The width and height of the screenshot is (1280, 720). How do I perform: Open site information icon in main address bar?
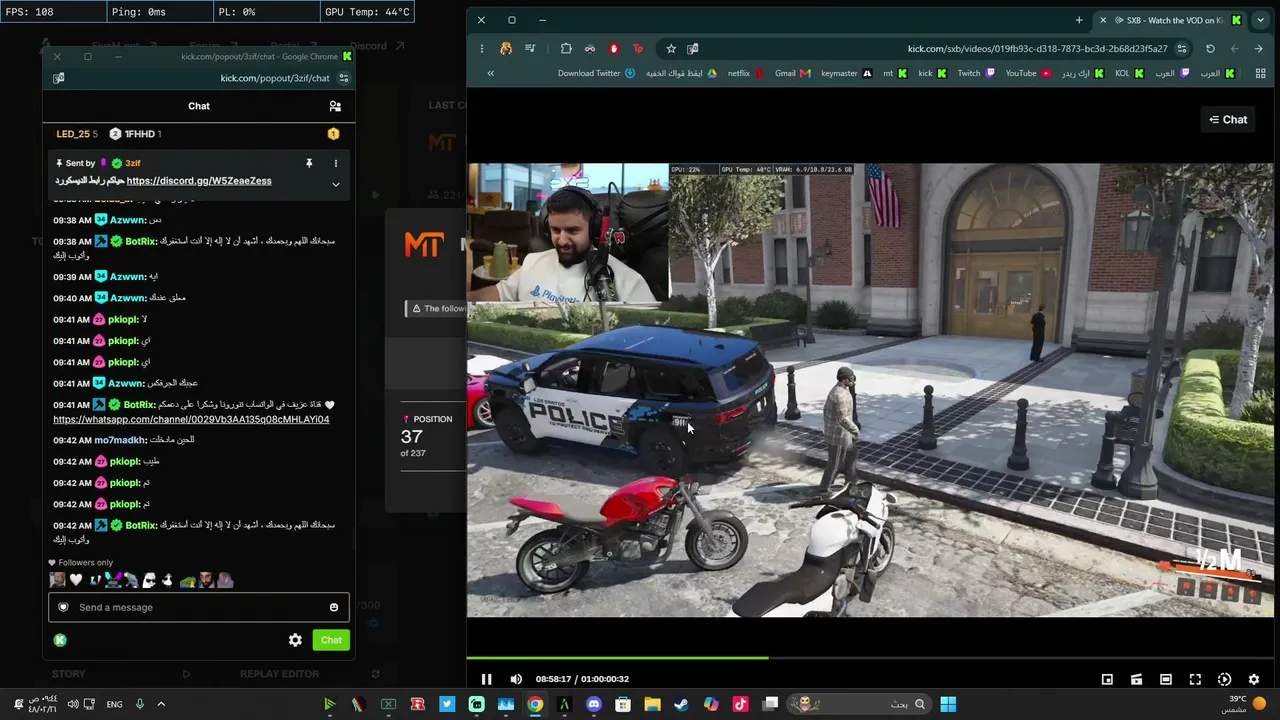click(x=1182, y=48)
